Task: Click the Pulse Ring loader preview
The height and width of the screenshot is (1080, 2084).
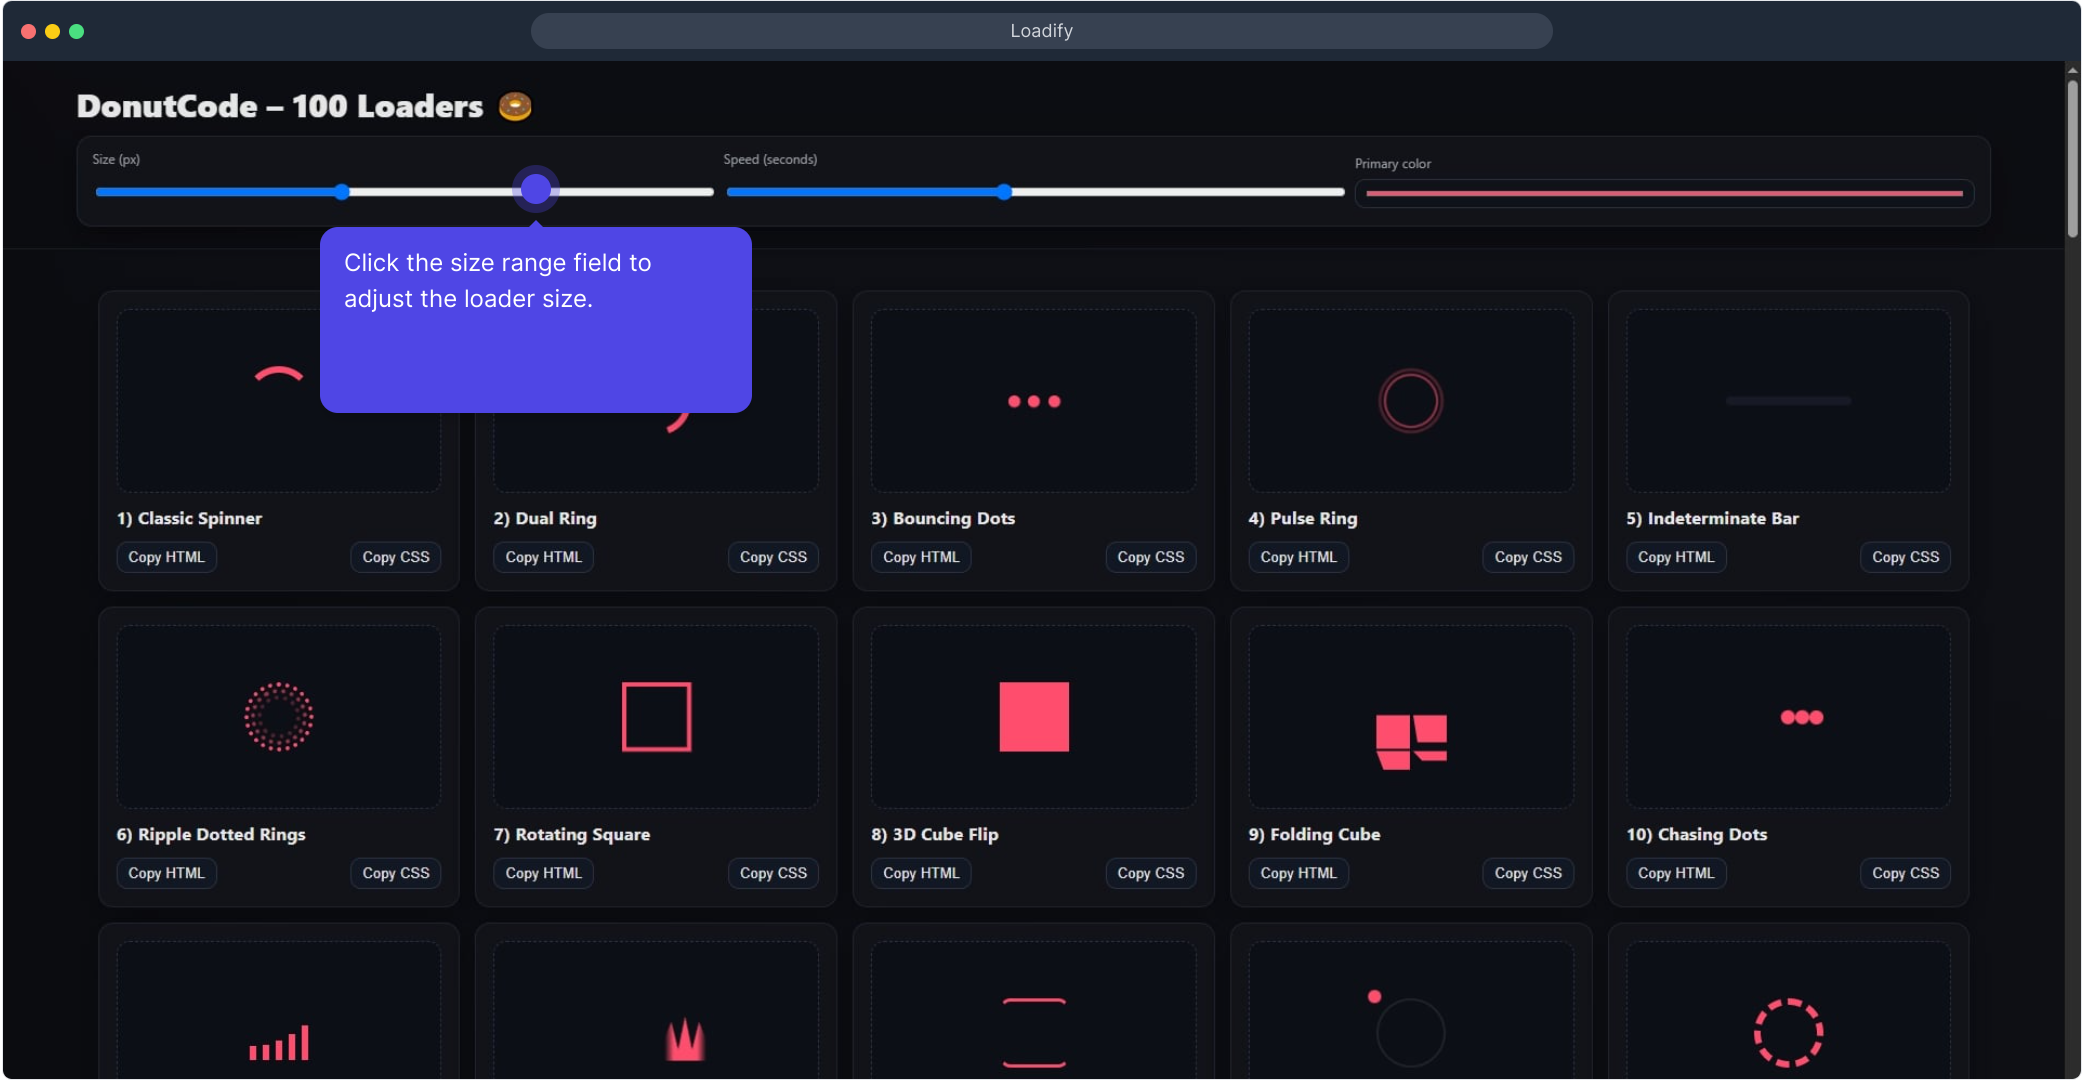Action: click(1411, 398)
